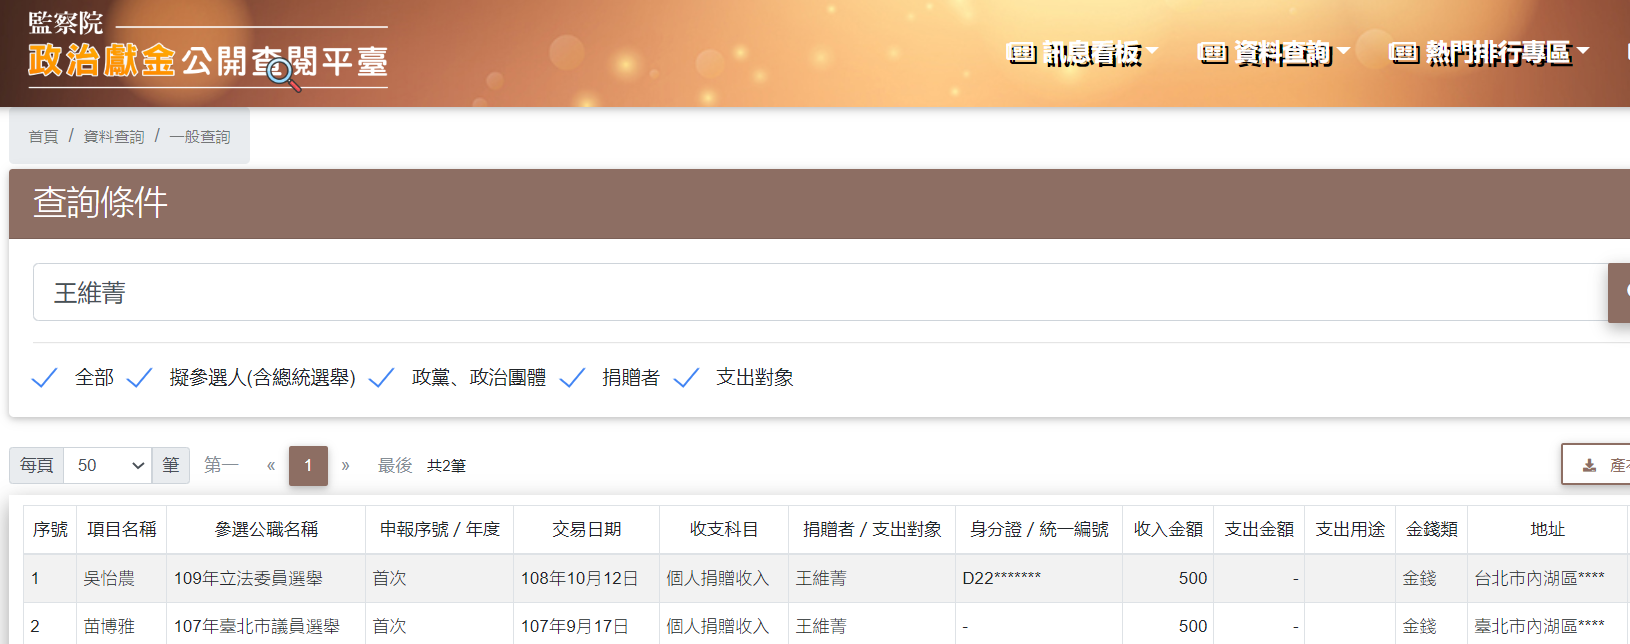Click the address 台北市內湖區****
1630x644 pixels.
(x=1539, y=579)
